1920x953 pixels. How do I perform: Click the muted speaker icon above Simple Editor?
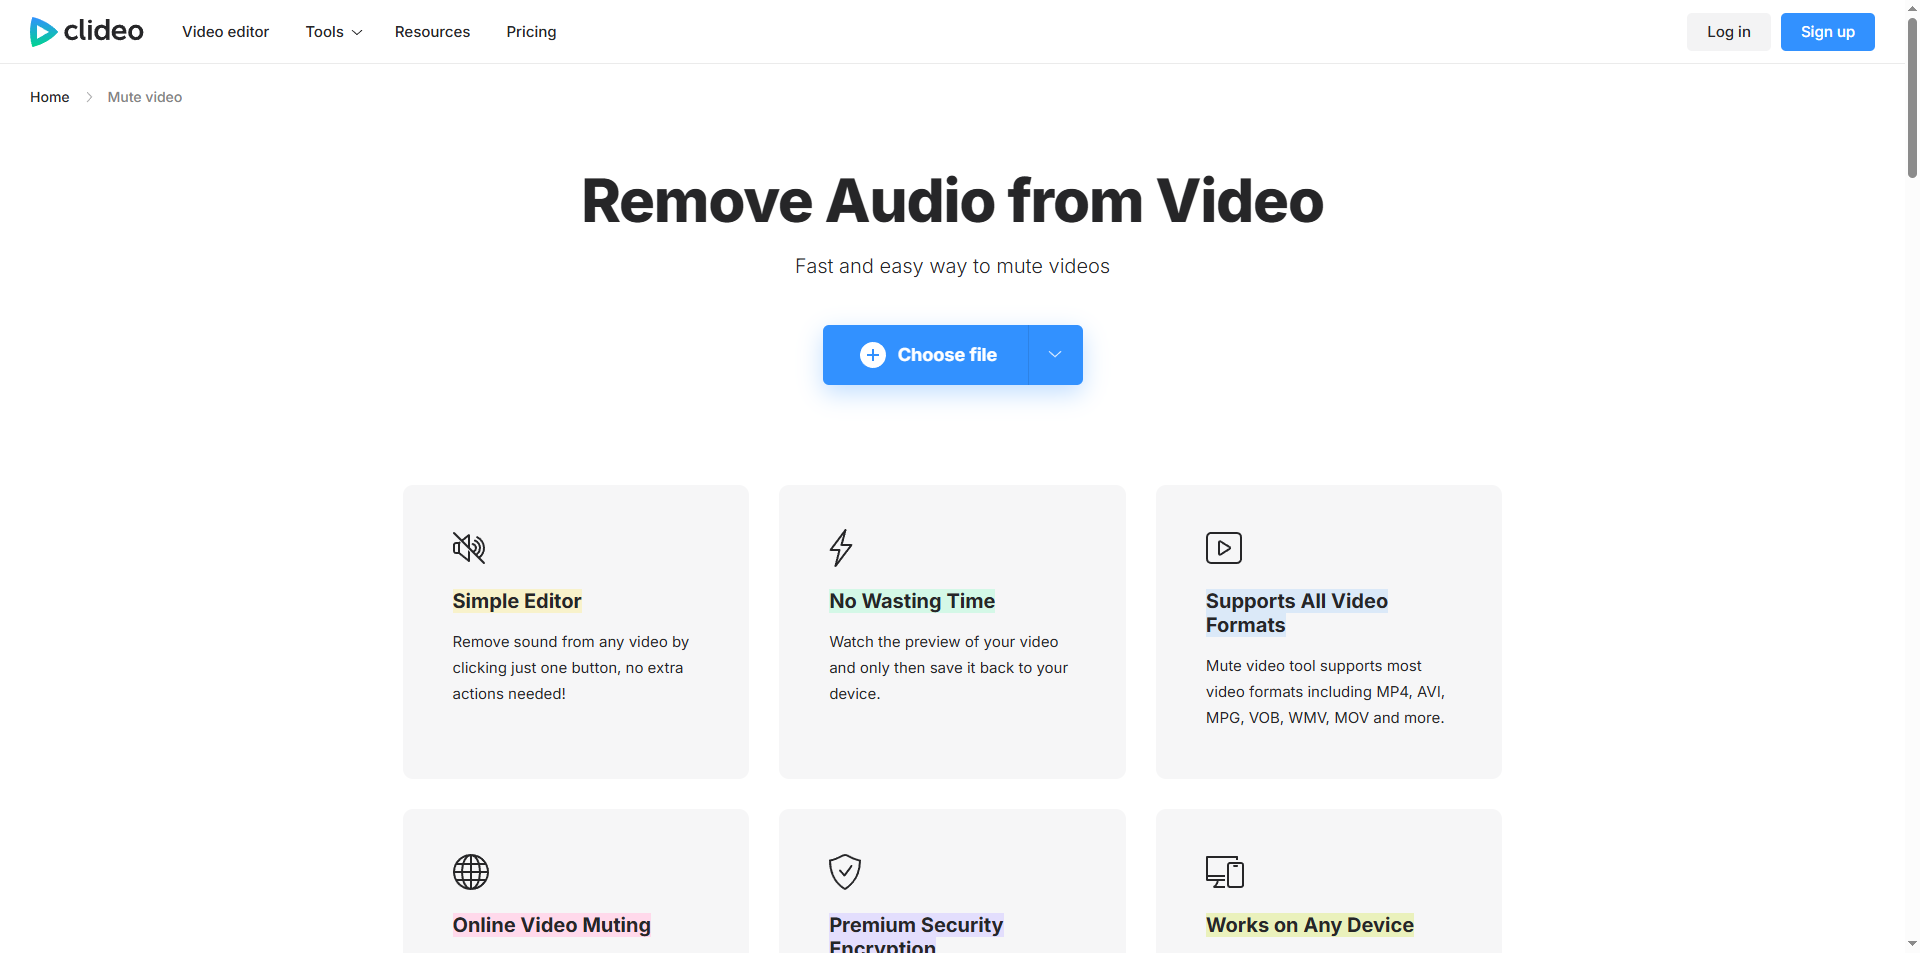[x=470, y=547]
